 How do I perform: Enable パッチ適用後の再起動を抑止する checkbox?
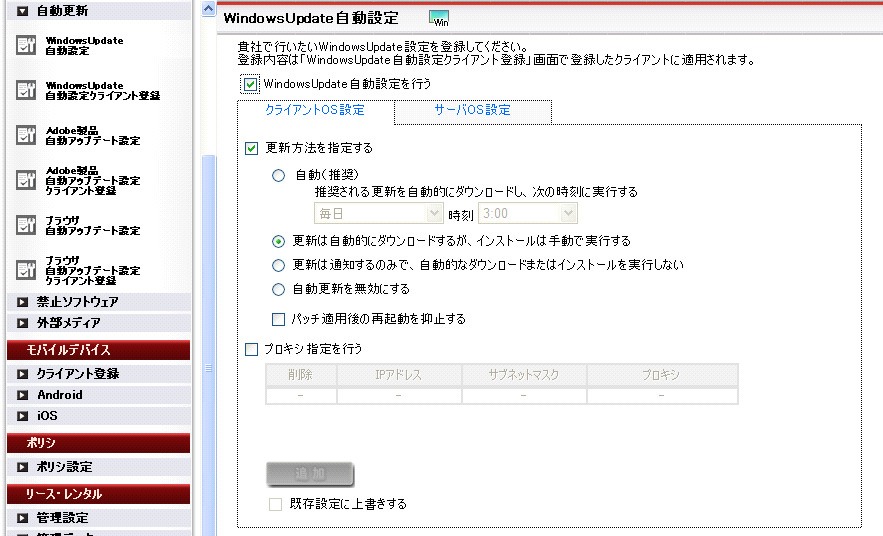(278, 319)
